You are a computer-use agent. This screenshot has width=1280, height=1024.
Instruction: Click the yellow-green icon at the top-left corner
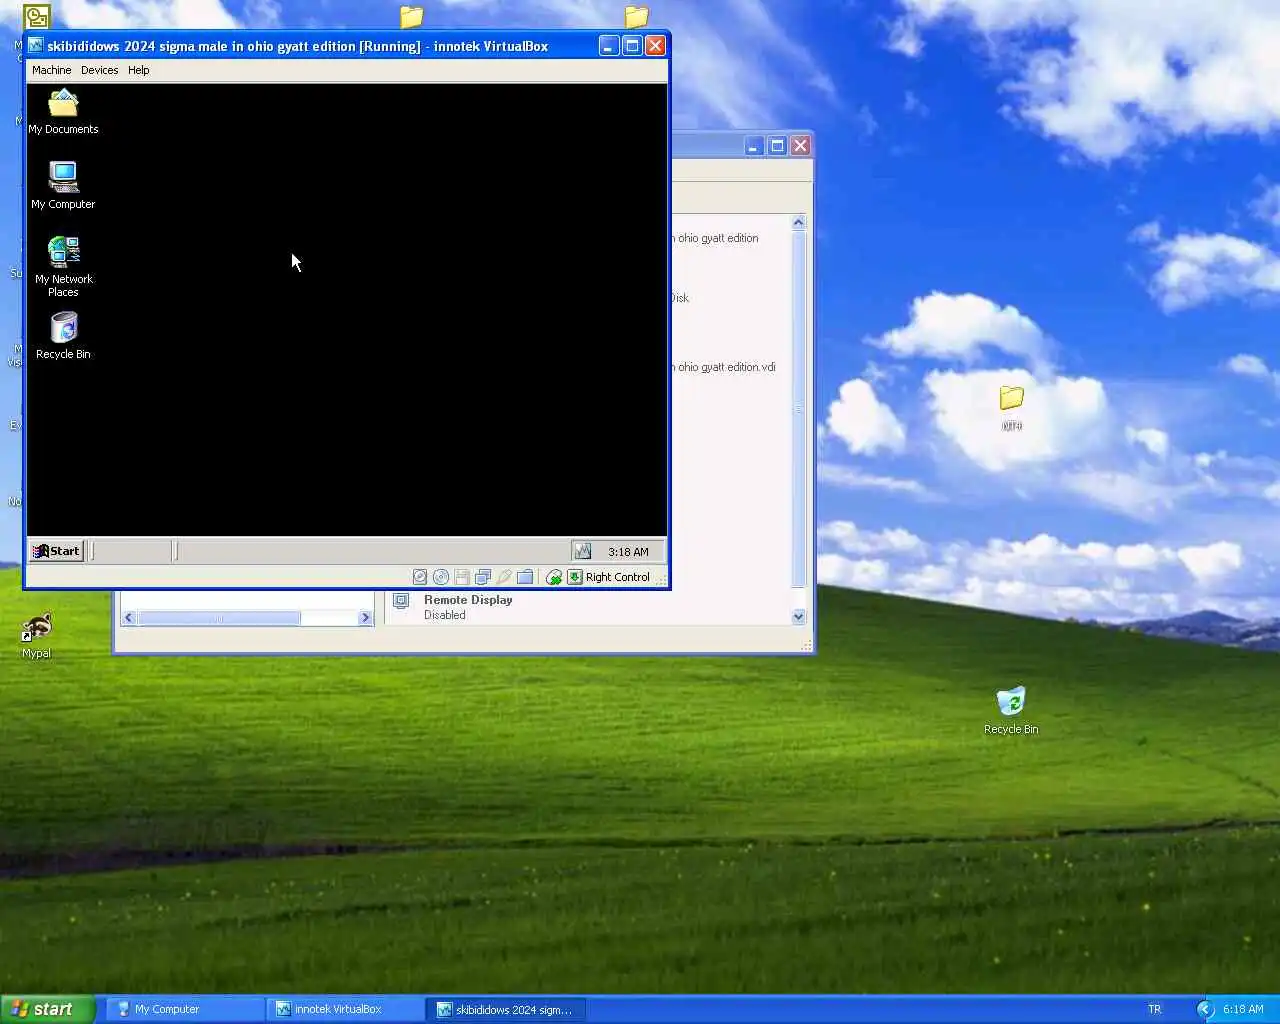[36, 17]
